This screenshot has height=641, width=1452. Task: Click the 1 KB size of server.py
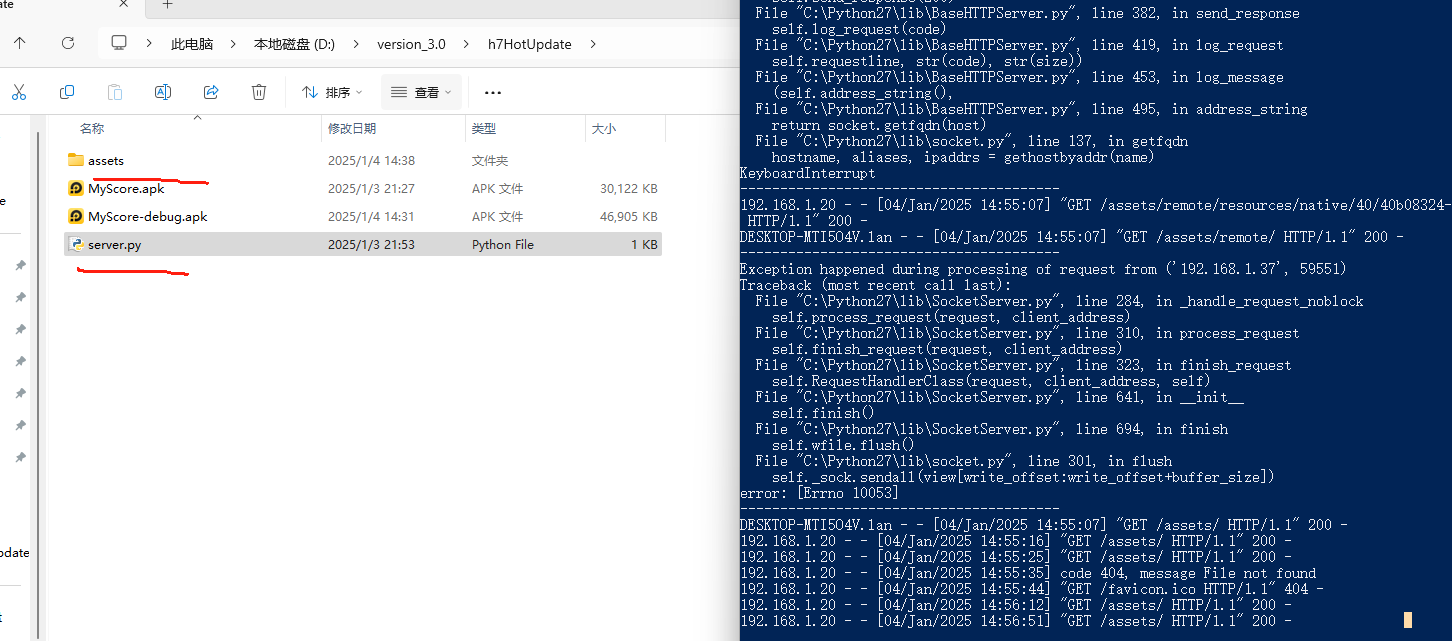click(643, 244)
